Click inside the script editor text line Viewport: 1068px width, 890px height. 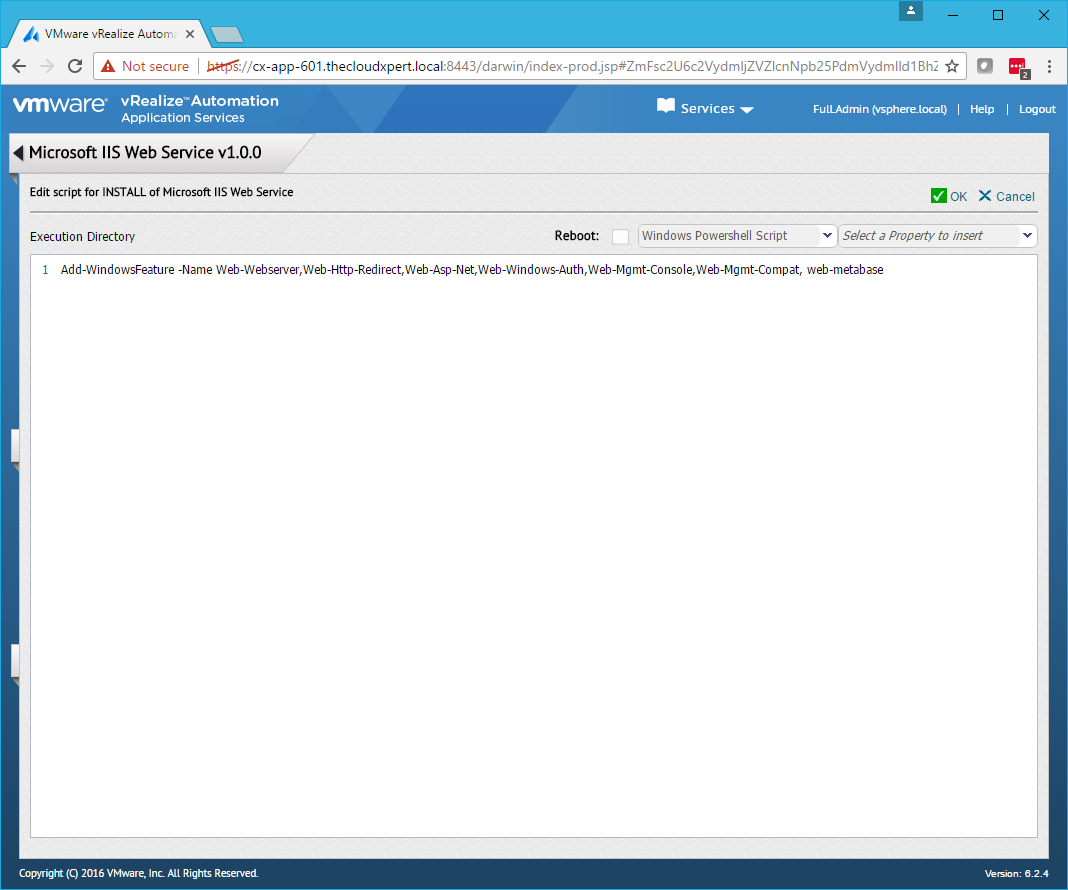(x=471, y=270)
